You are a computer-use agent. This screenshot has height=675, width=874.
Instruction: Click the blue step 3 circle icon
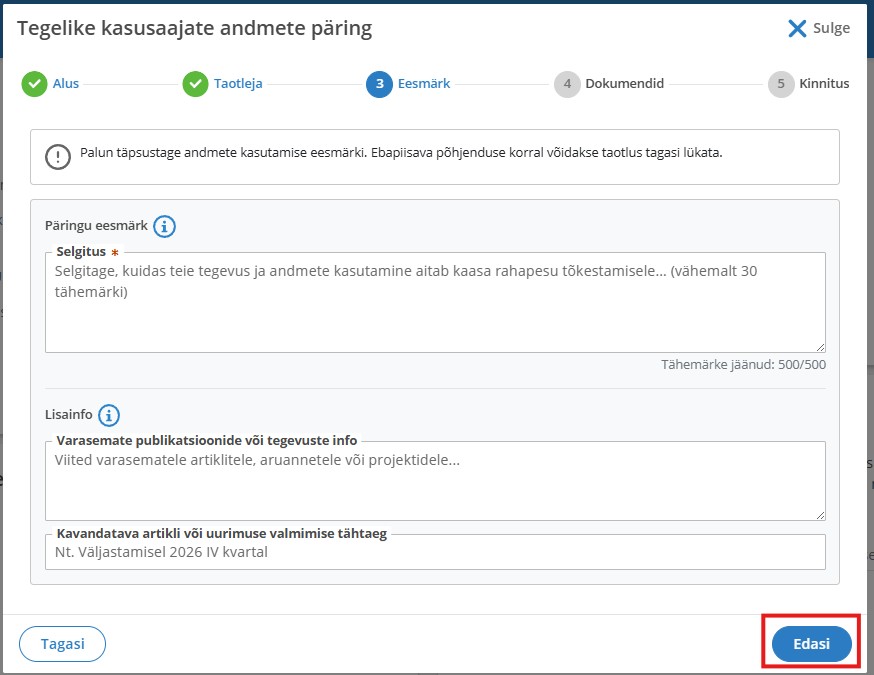(x=380, y=84)
